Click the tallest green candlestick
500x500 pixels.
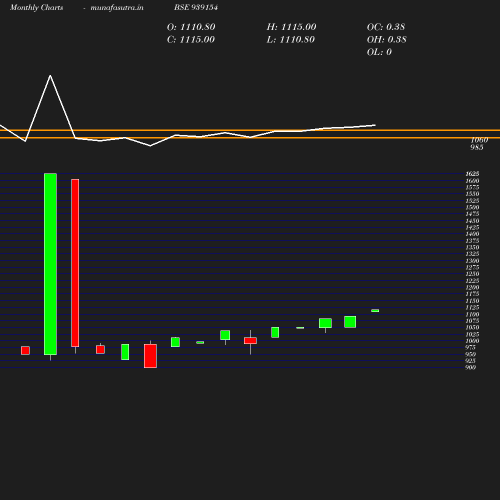point(50,264)
